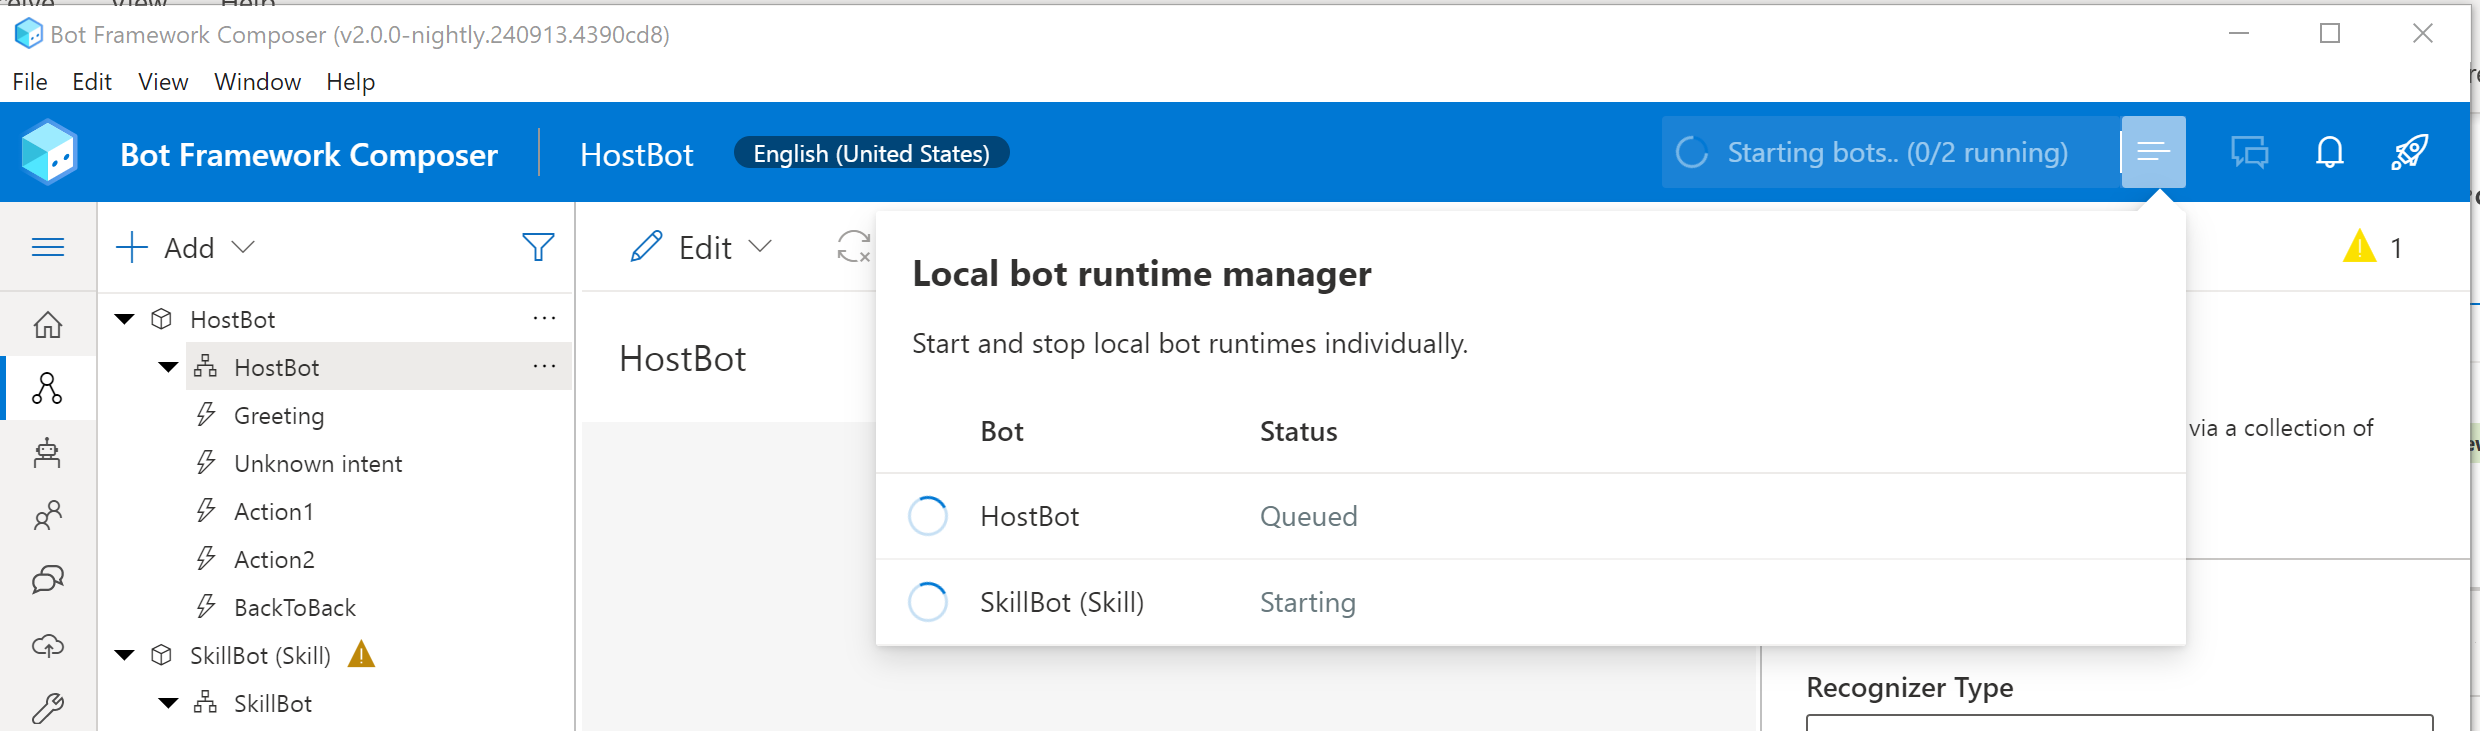Click HostBot in the header breadcrumb

[636, 154]
